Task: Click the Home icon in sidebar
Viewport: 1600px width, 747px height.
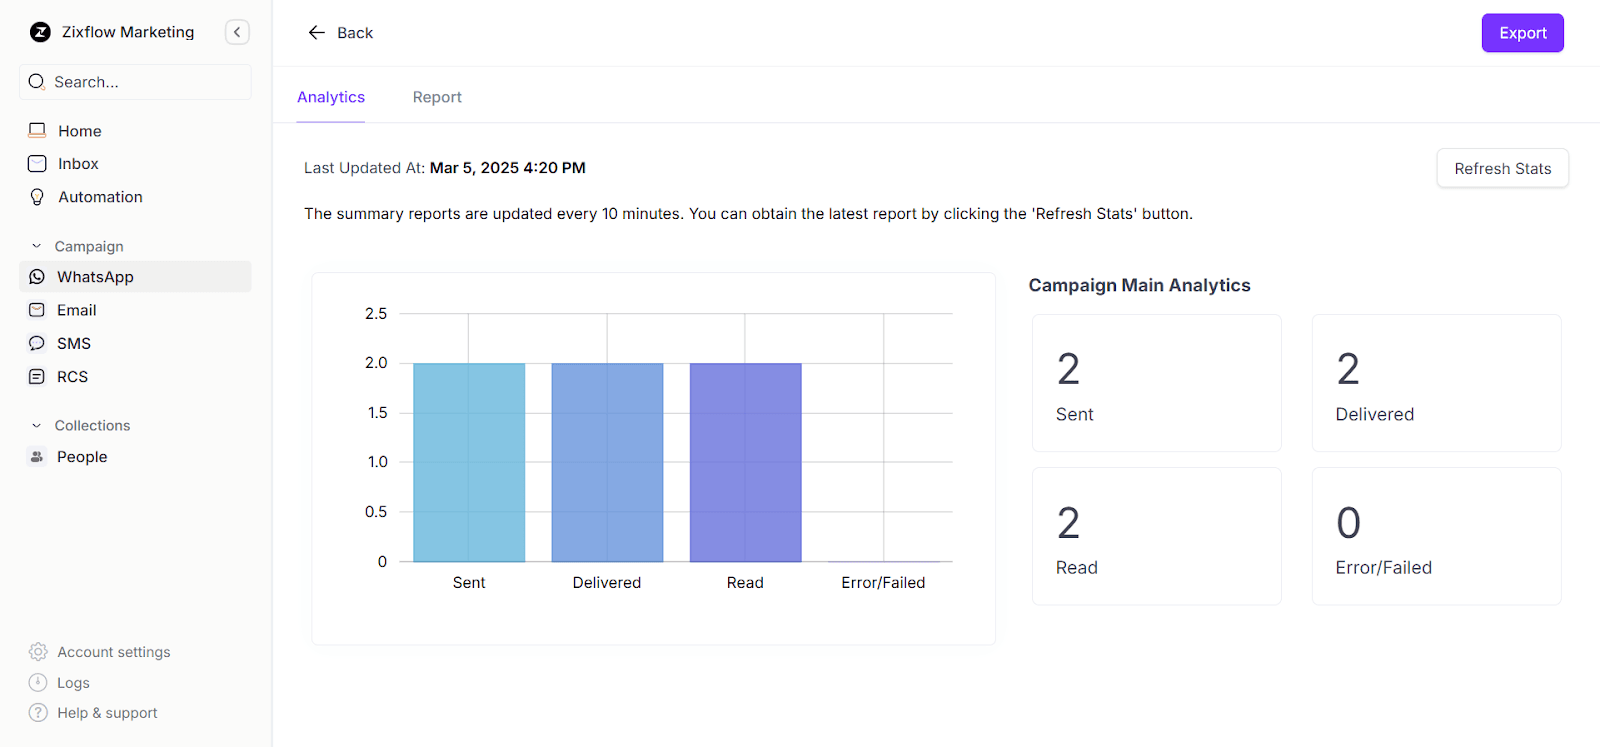Action: [37, 130]
